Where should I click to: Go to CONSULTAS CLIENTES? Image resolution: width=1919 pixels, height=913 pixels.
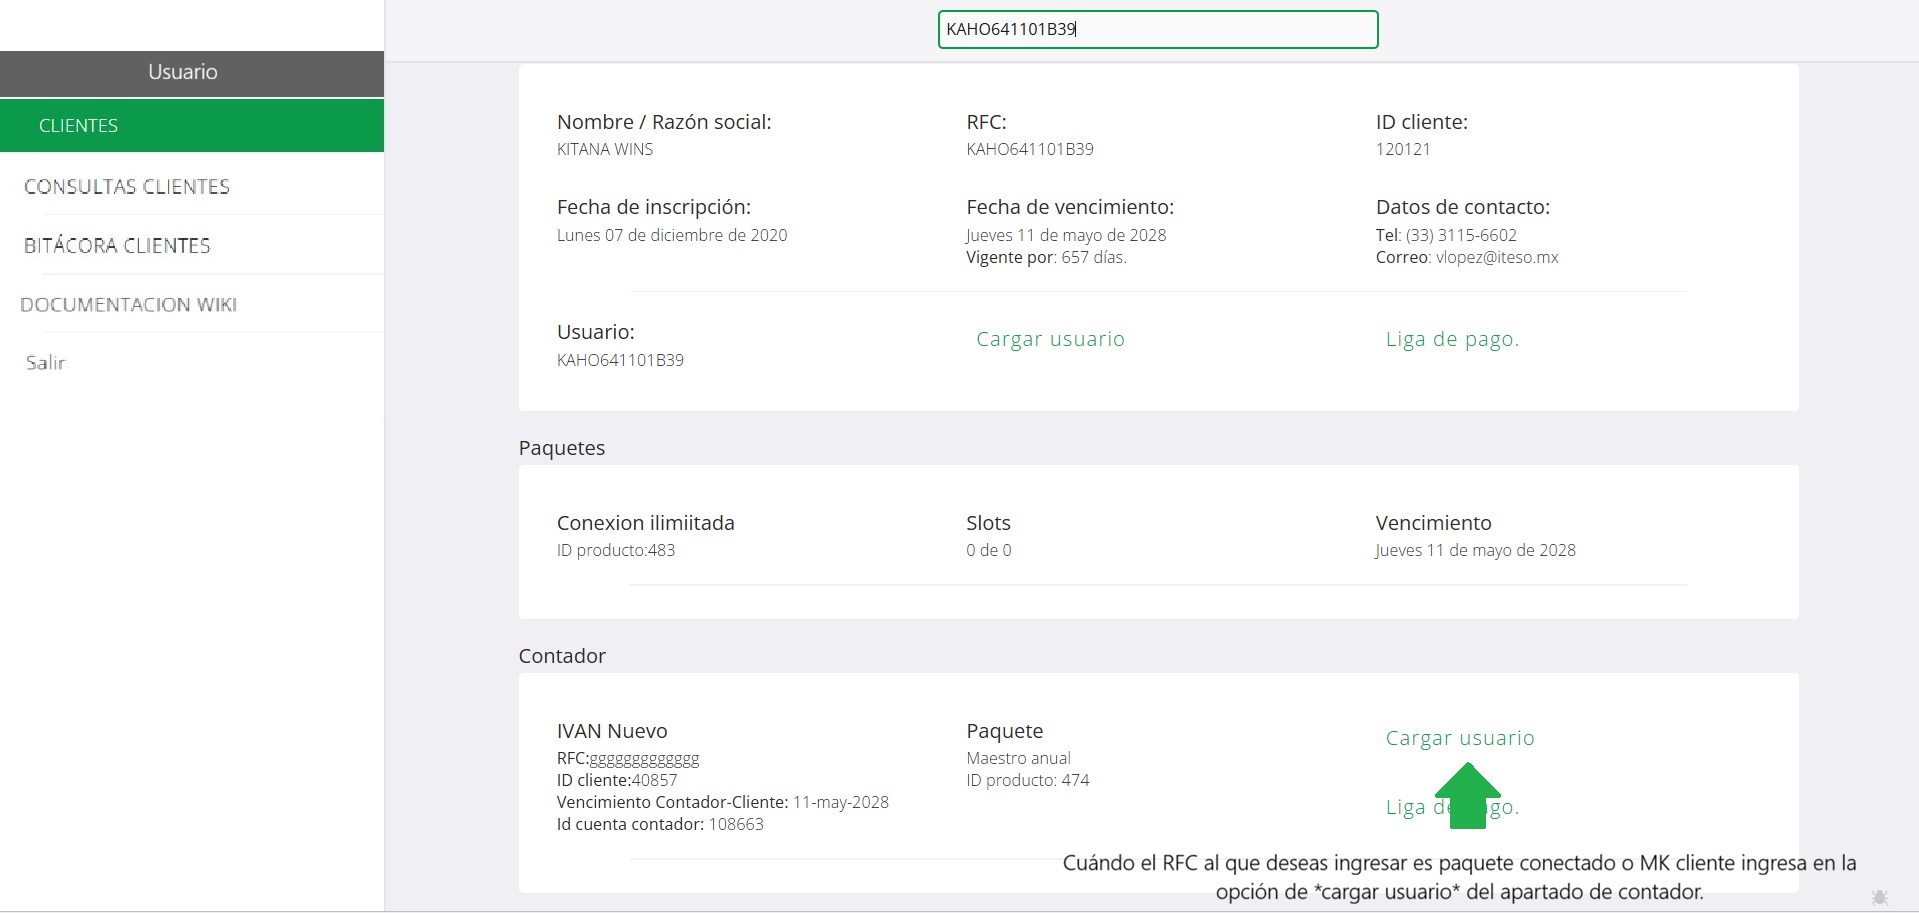pos(127,187)
